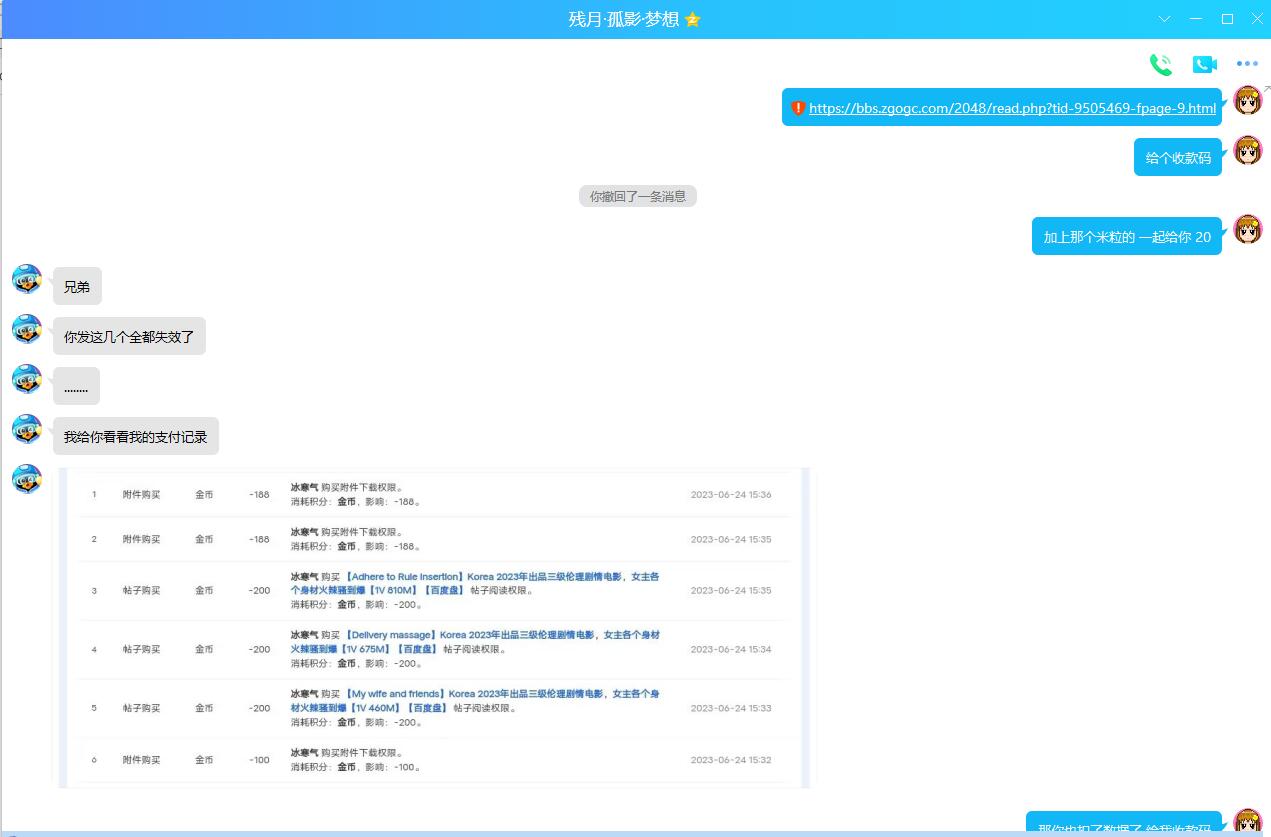Click the '你撤回了一条消息' recall notice
The height and width of the screenshot is (837, 1271).
(637, 196)
